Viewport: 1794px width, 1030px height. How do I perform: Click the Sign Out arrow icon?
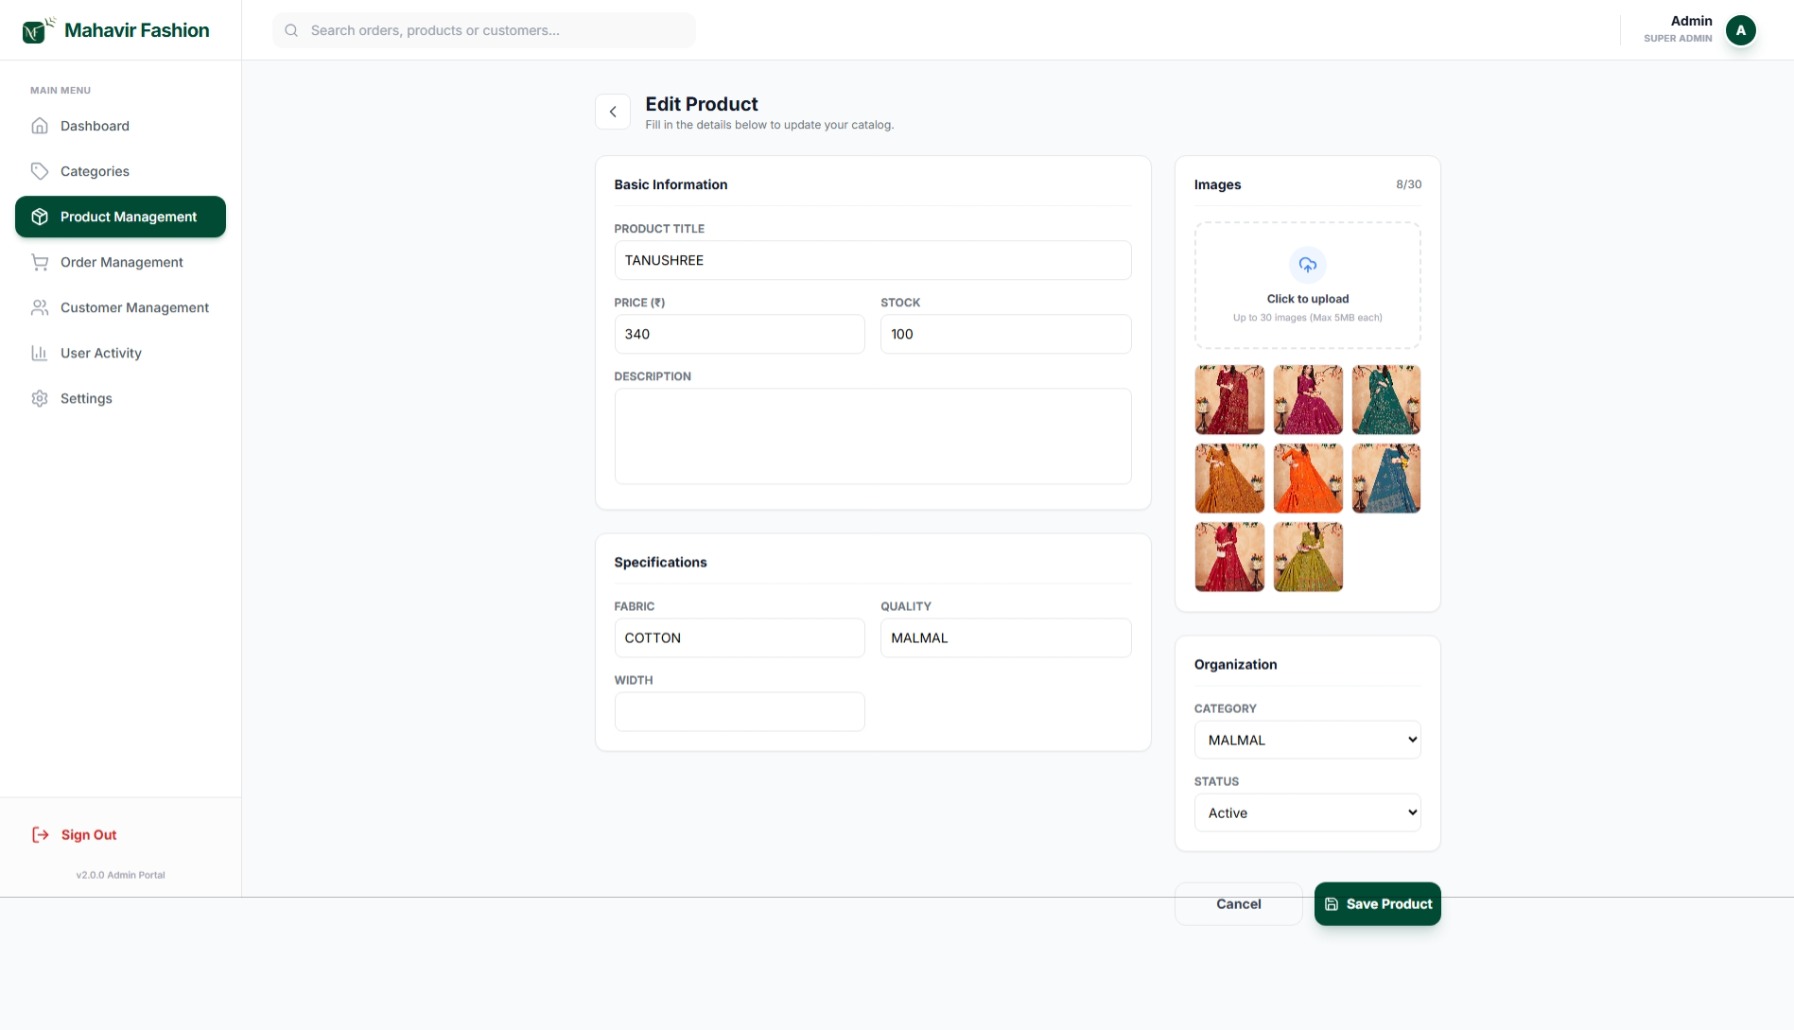tap(40, 835)
